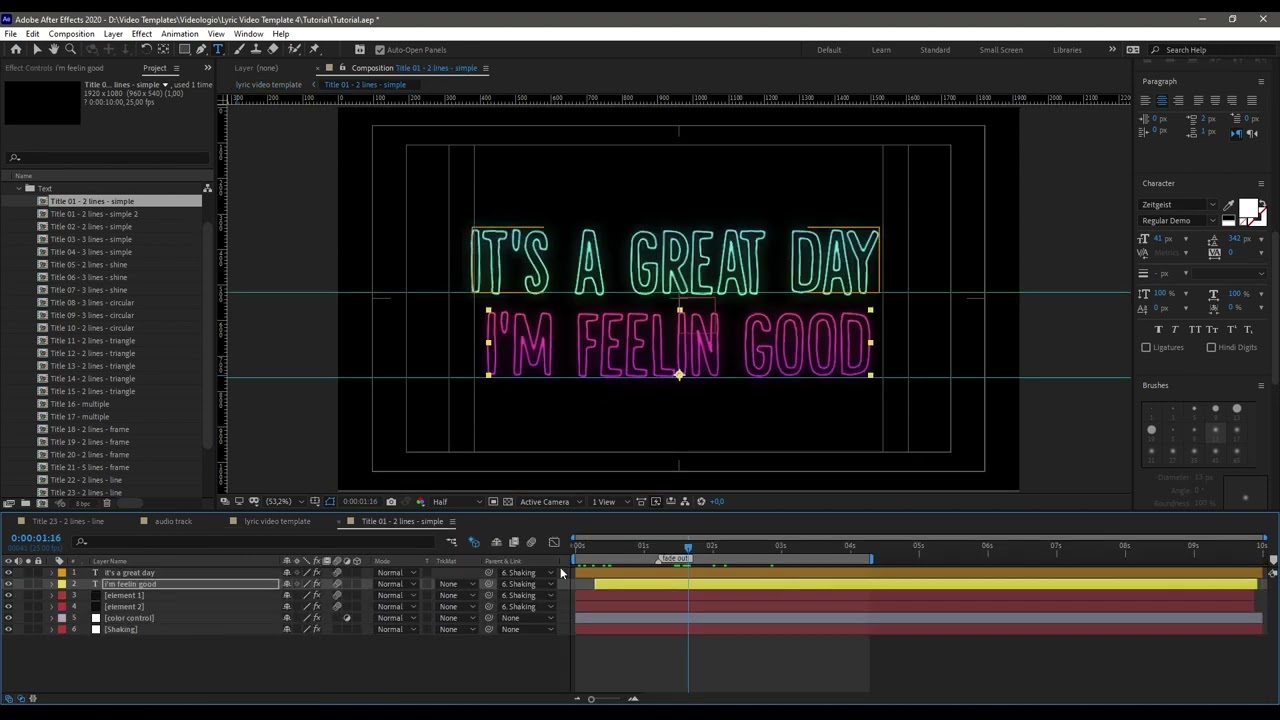Expand the [Shaking] layer properties
This screenshot has height=720, width=1280.
pos(52,630)
